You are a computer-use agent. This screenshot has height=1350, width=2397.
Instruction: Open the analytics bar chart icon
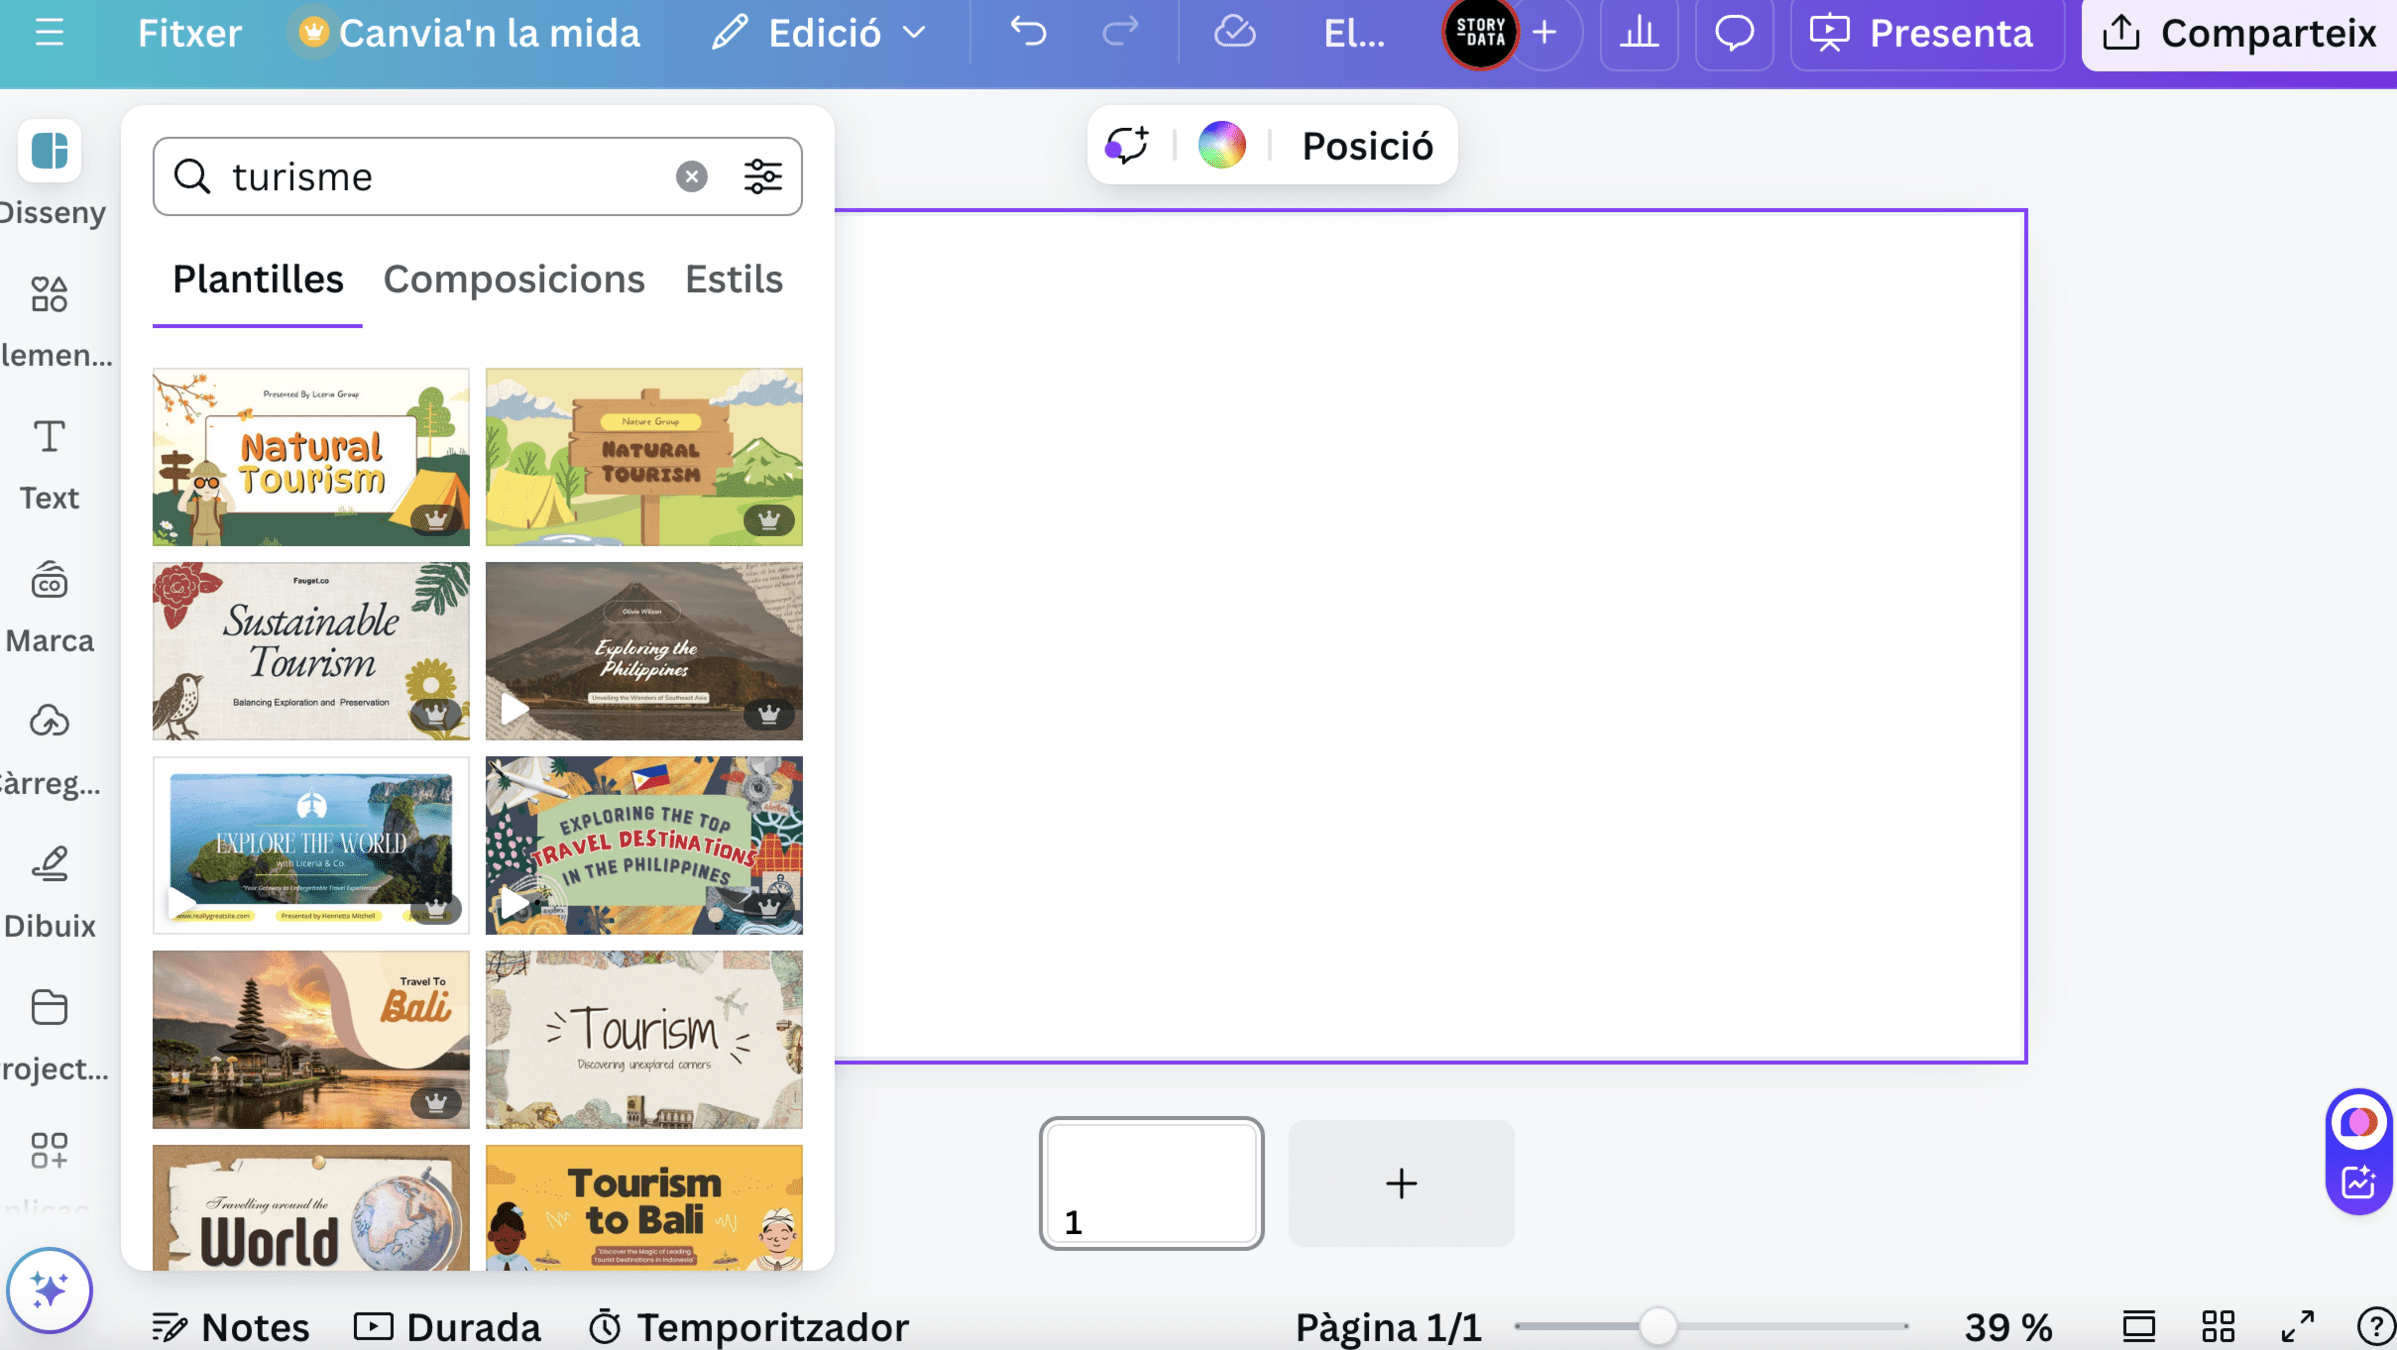click(1638, 33)
